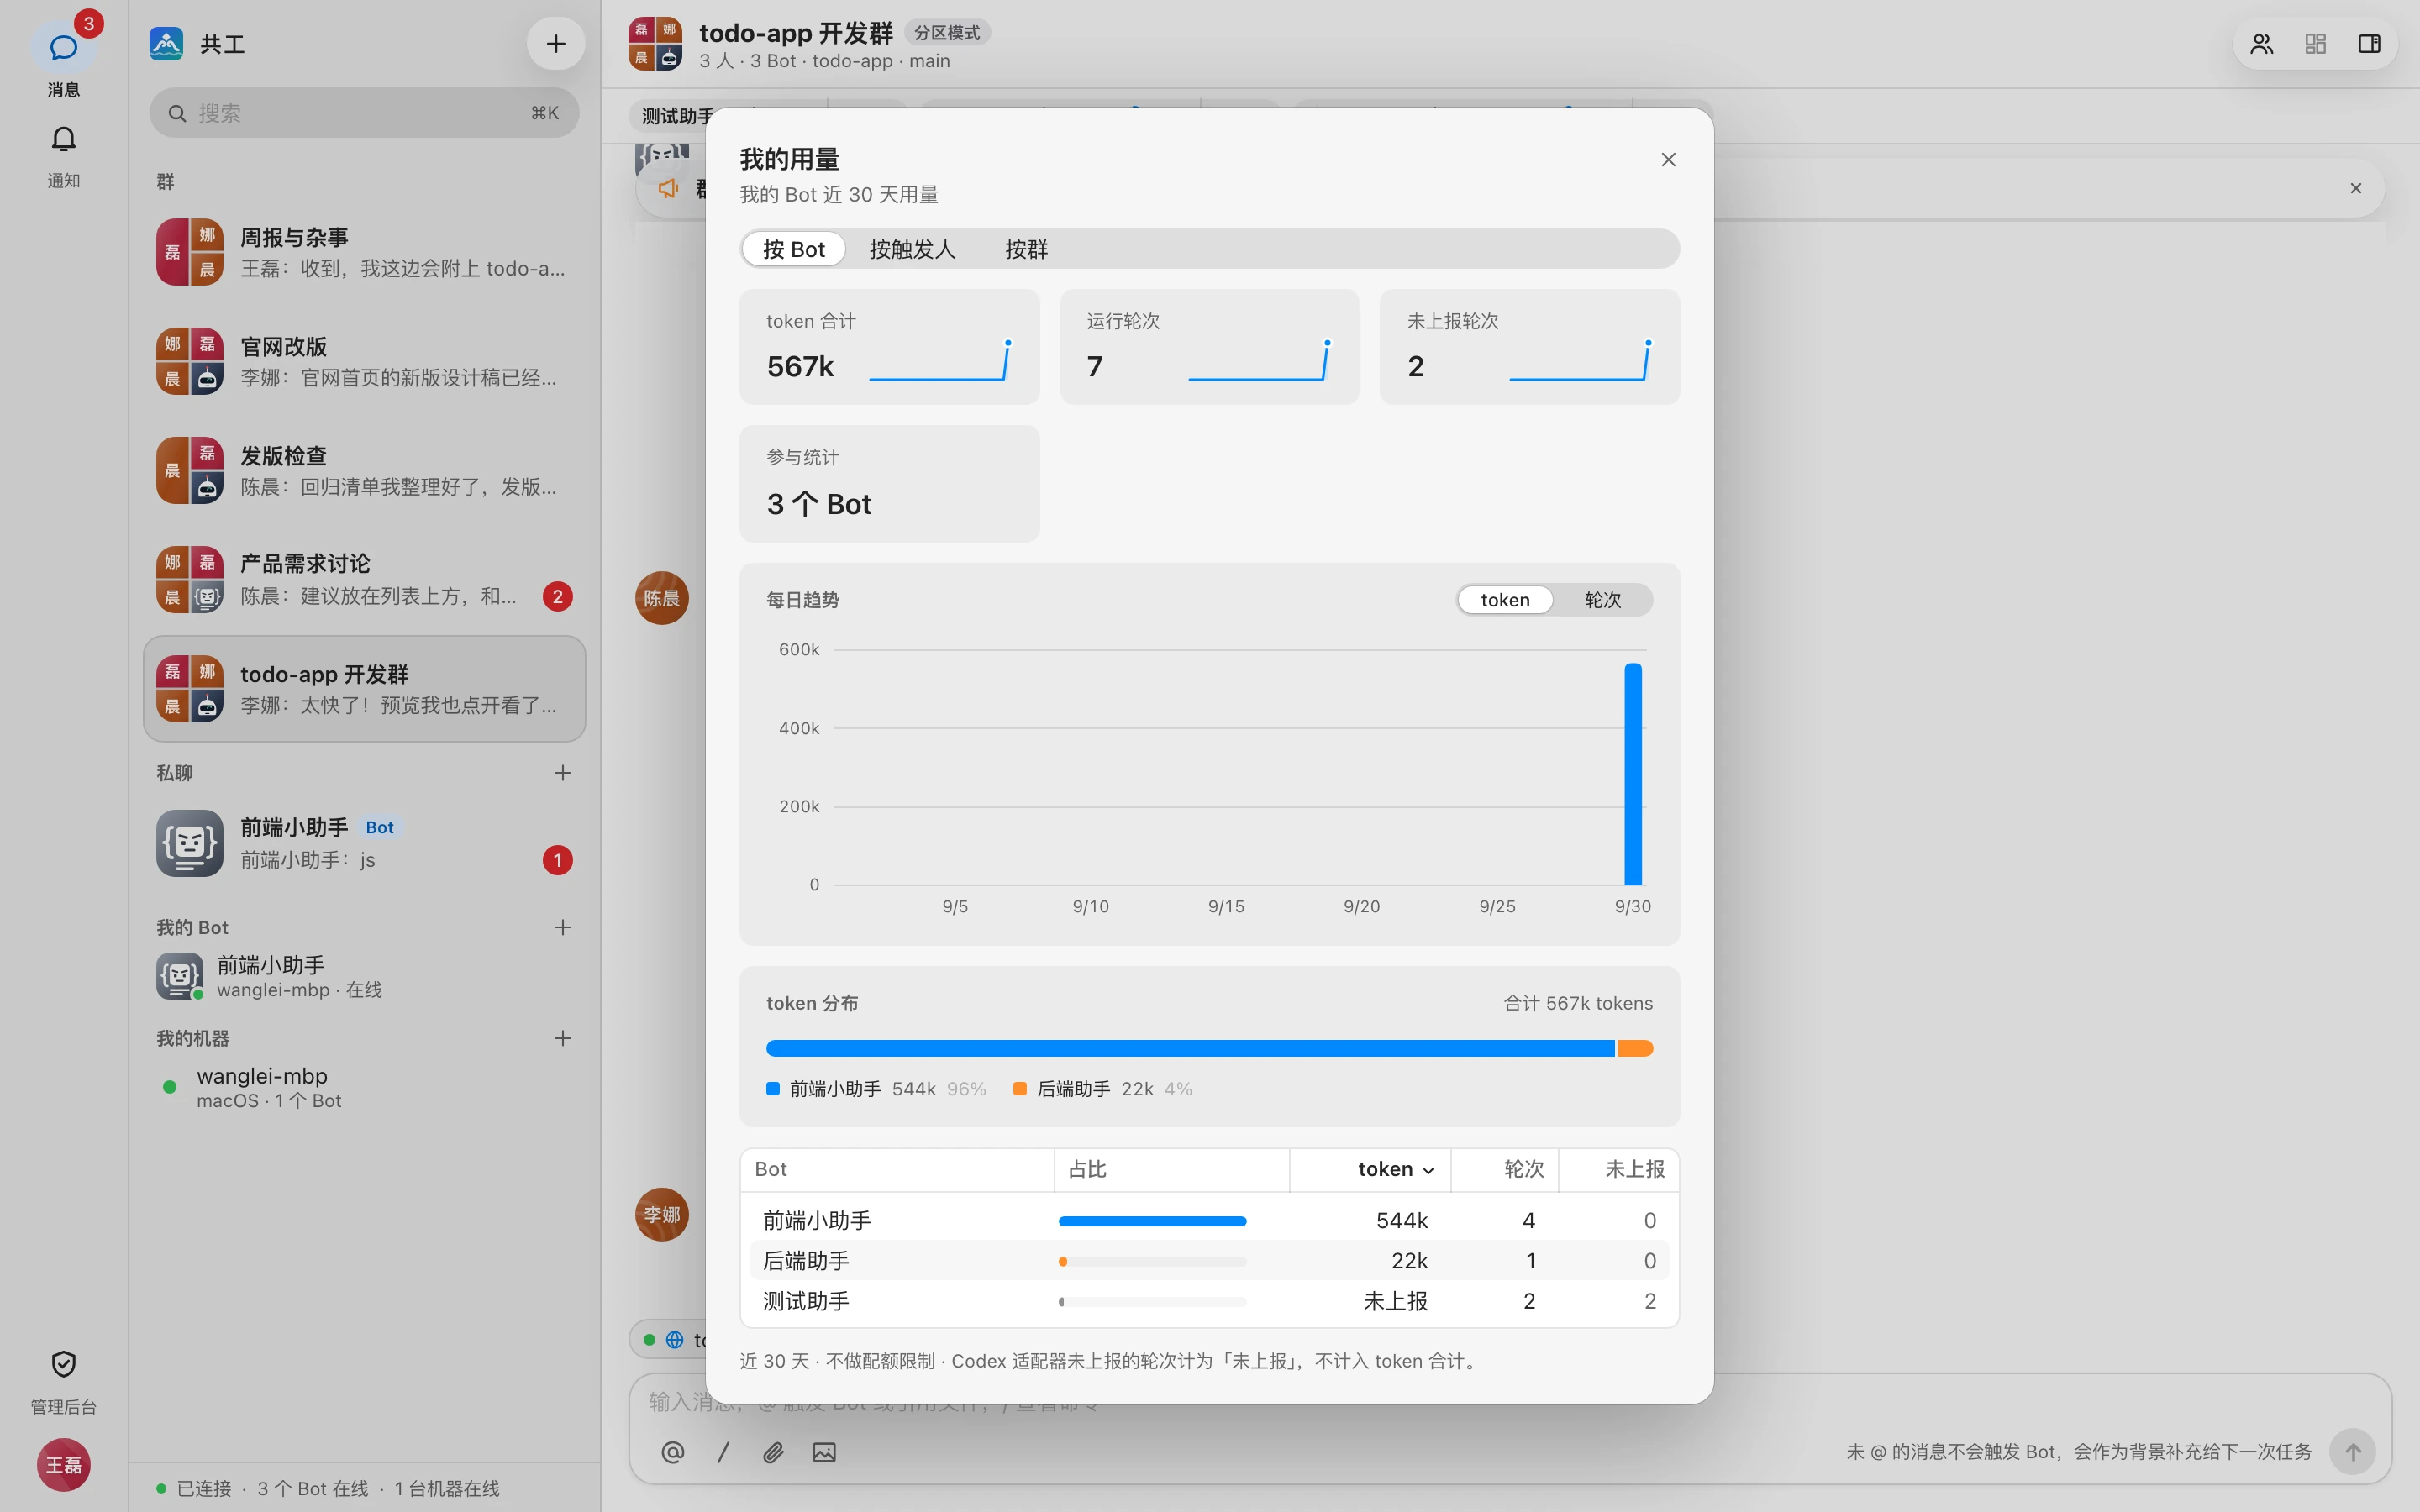Click the 后端助手 table row
The image size is (2420, 1512).
tap(1209, 1261)
